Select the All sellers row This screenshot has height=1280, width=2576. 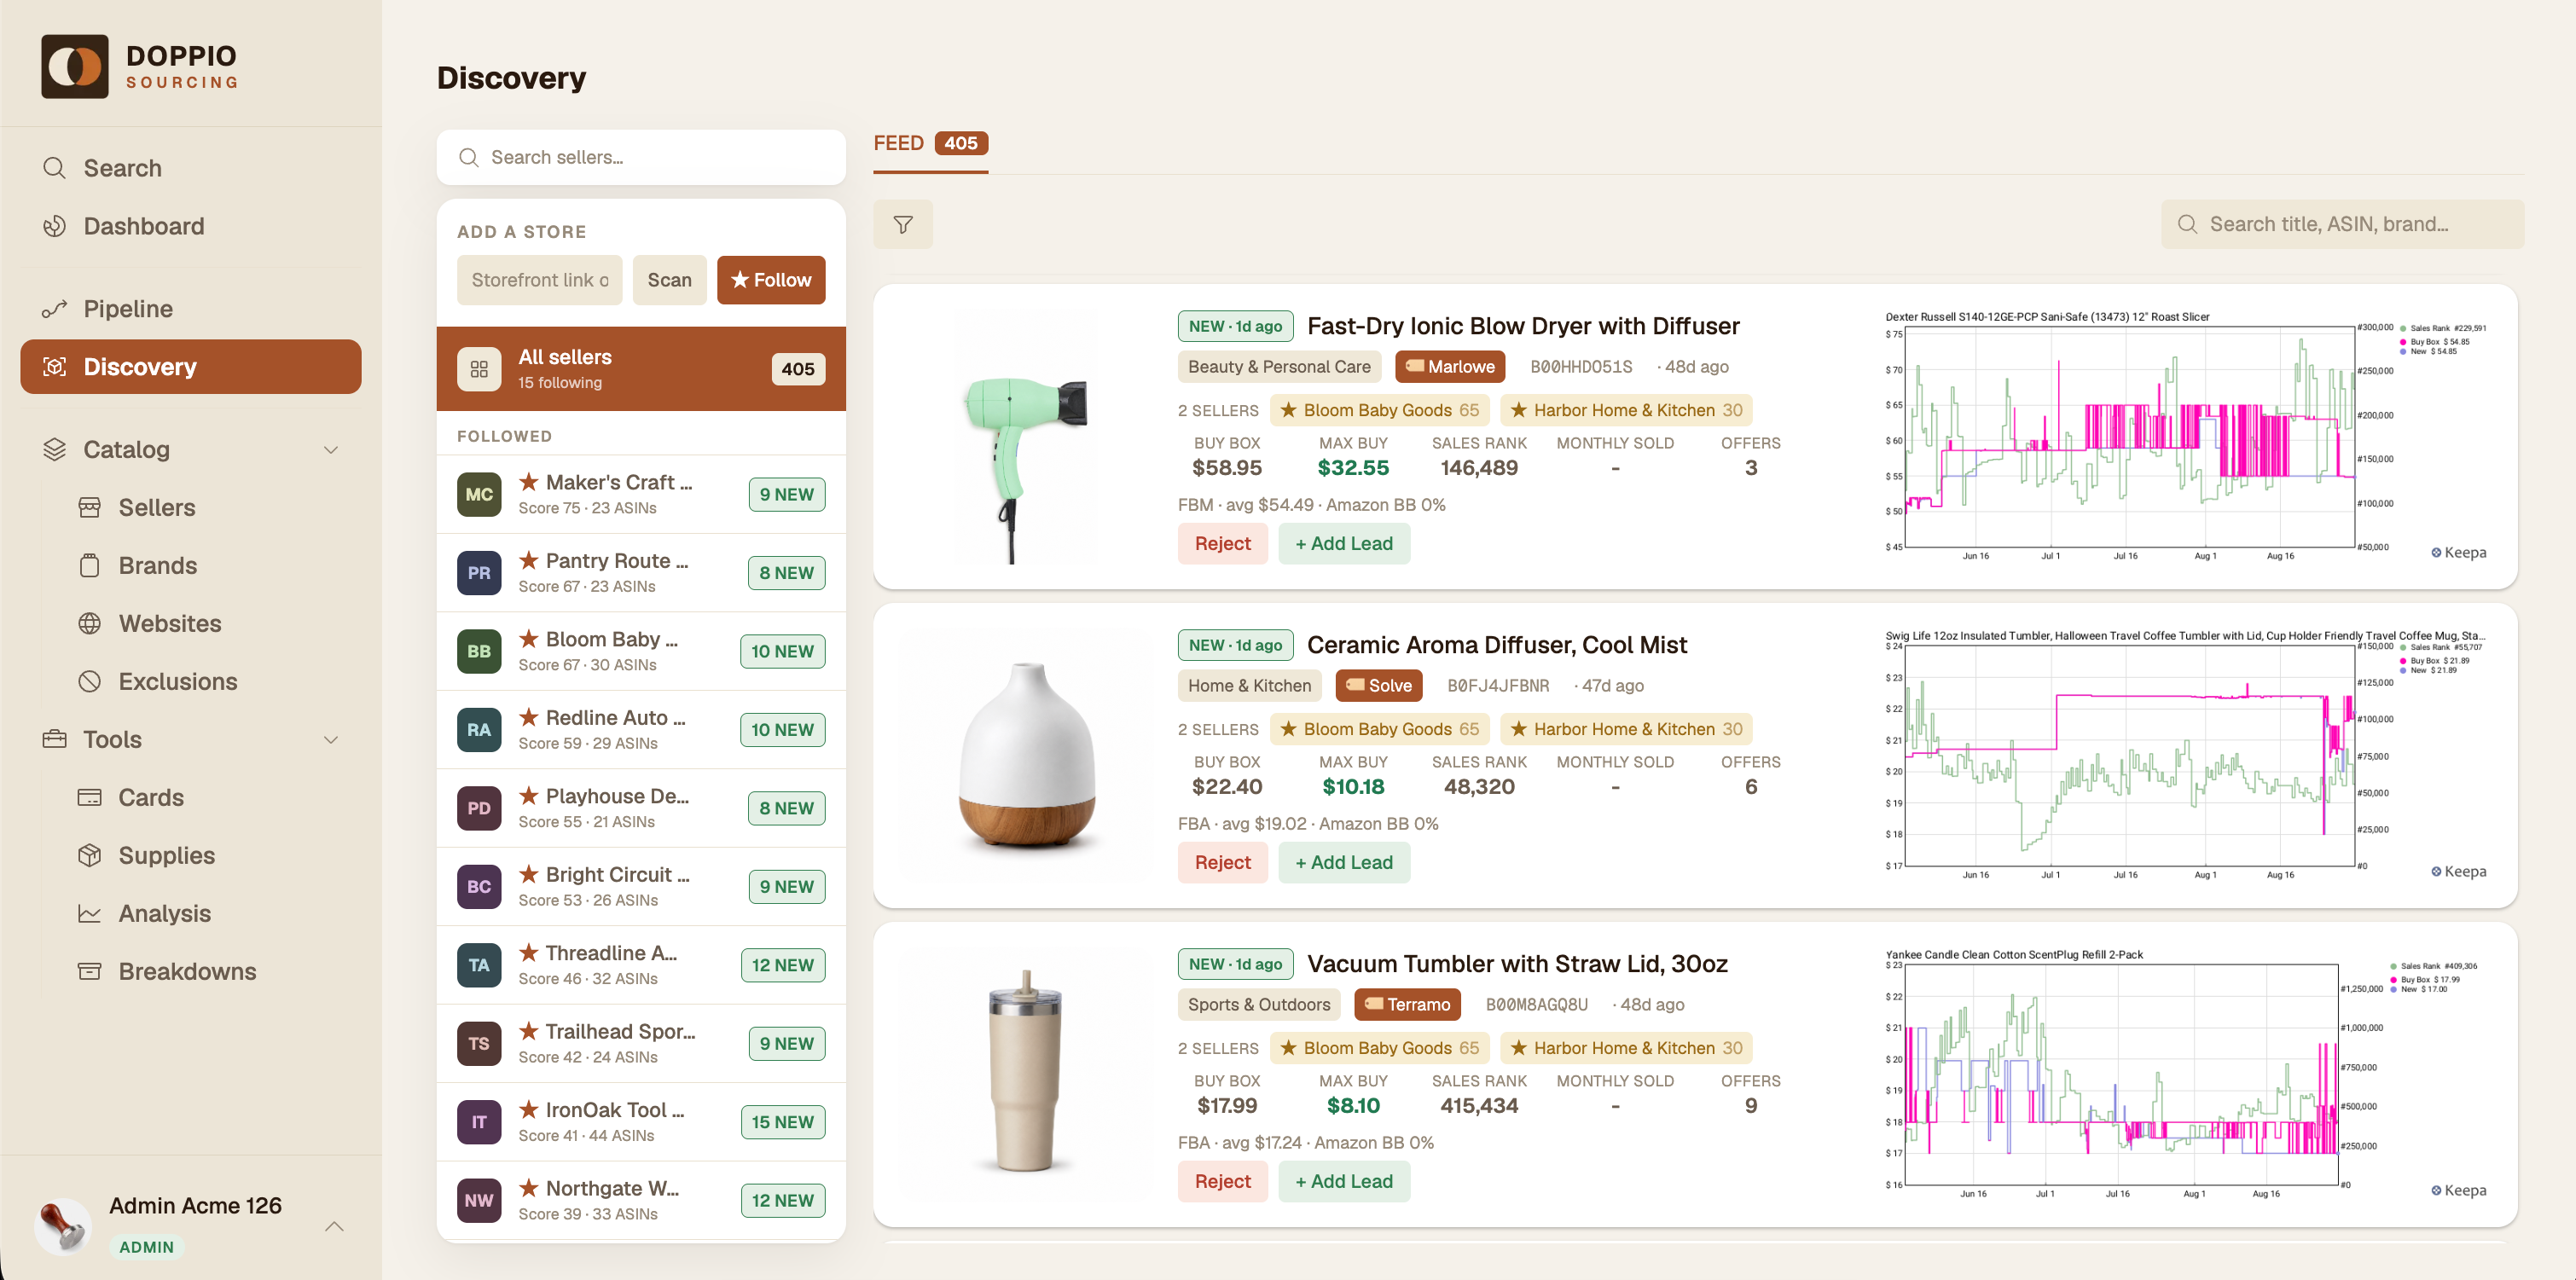click(641, 369)
